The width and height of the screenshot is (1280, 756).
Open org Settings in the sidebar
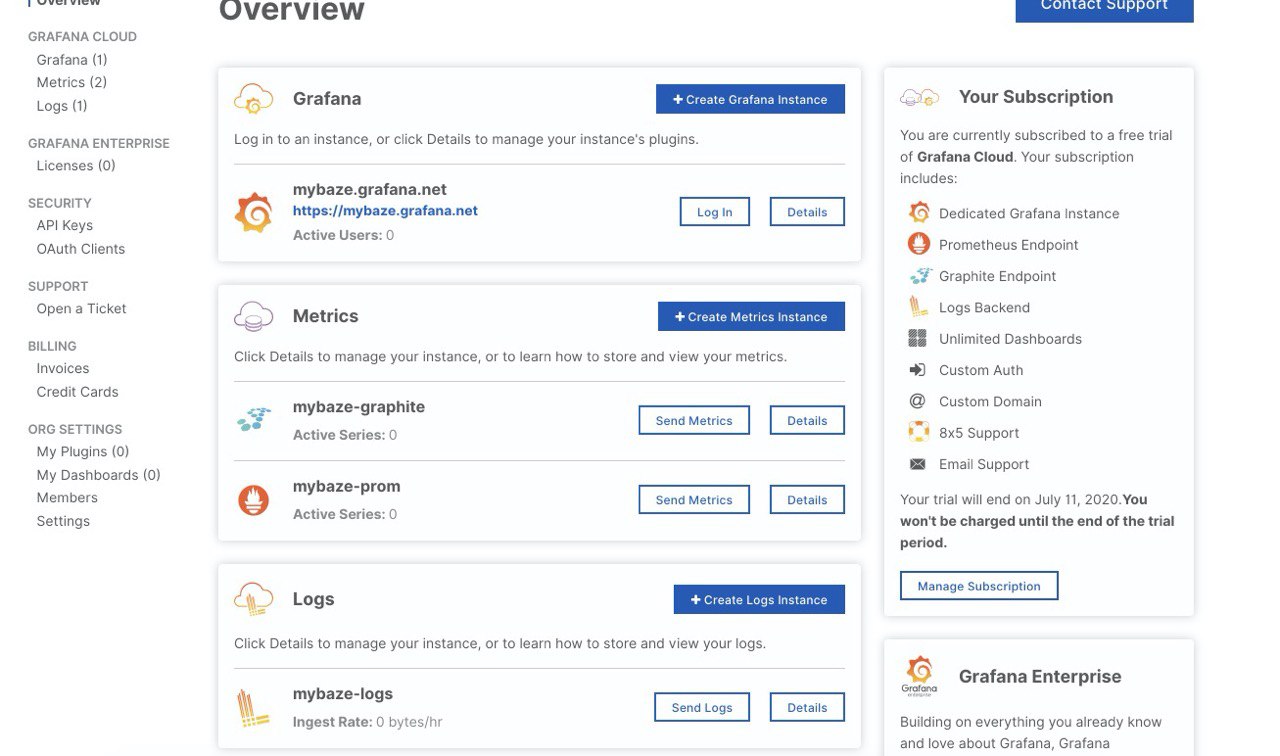click(63, 521)
